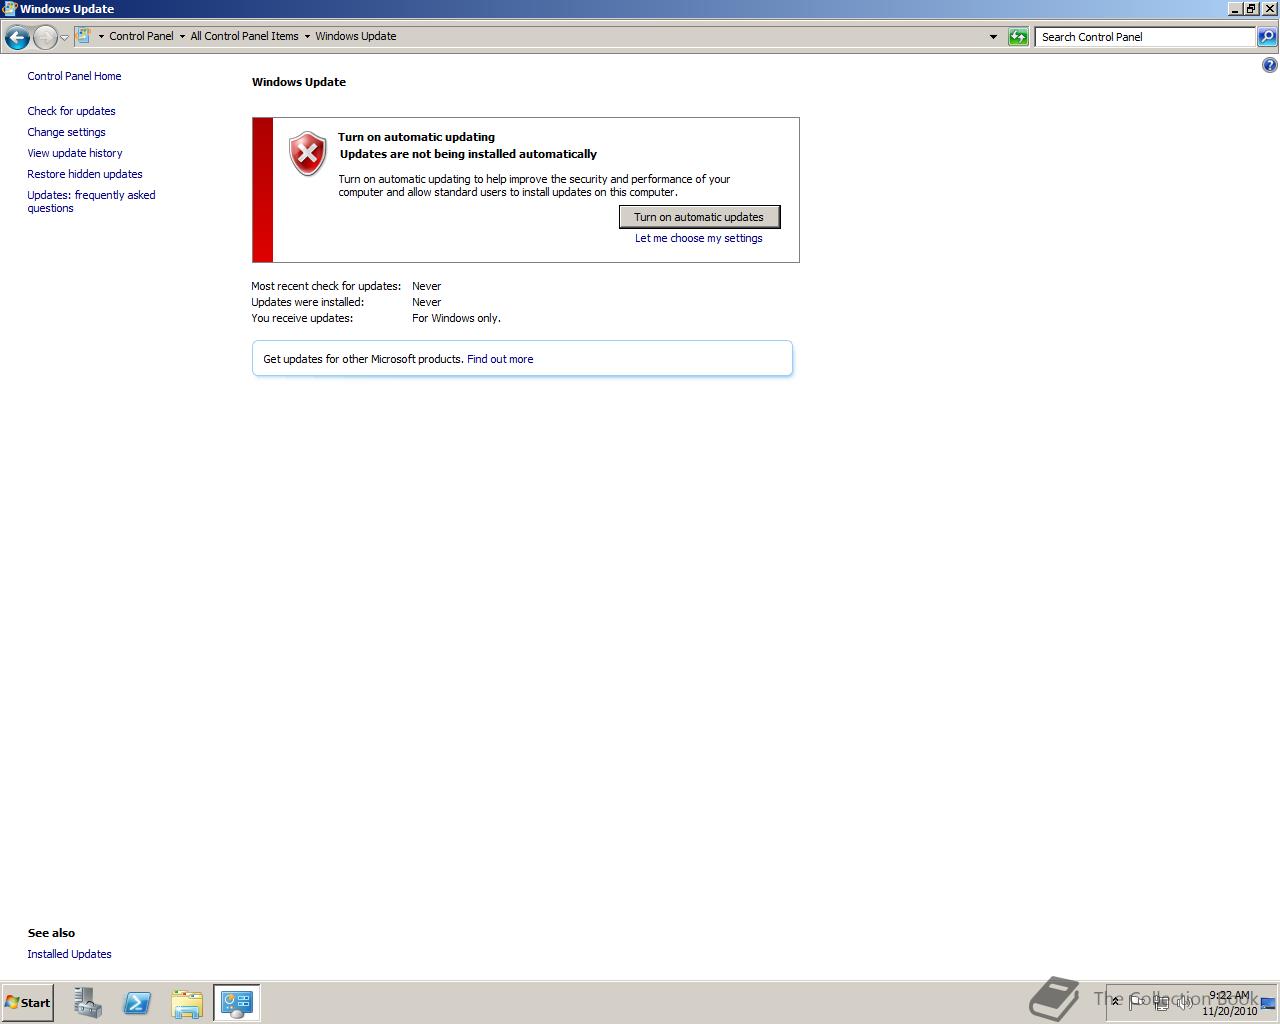Click the Control Panel icon in address bar
Screen dimensions: 1280x1024
[x=84, y=36]
